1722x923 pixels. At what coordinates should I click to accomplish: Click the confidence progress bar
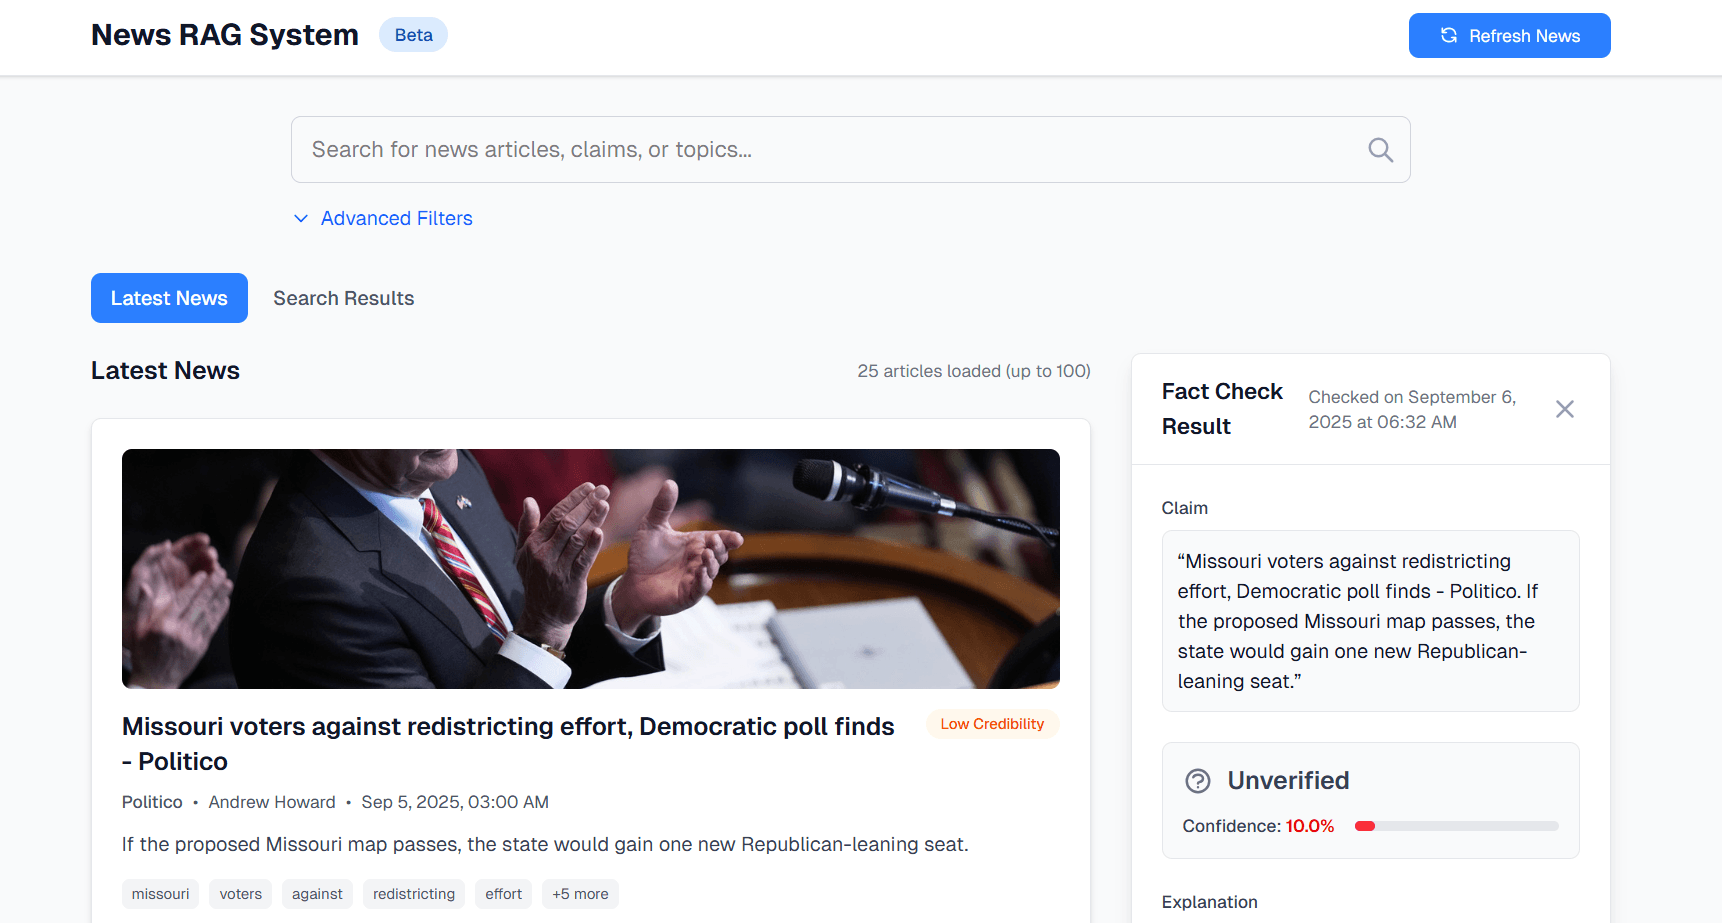[1456, 826]
